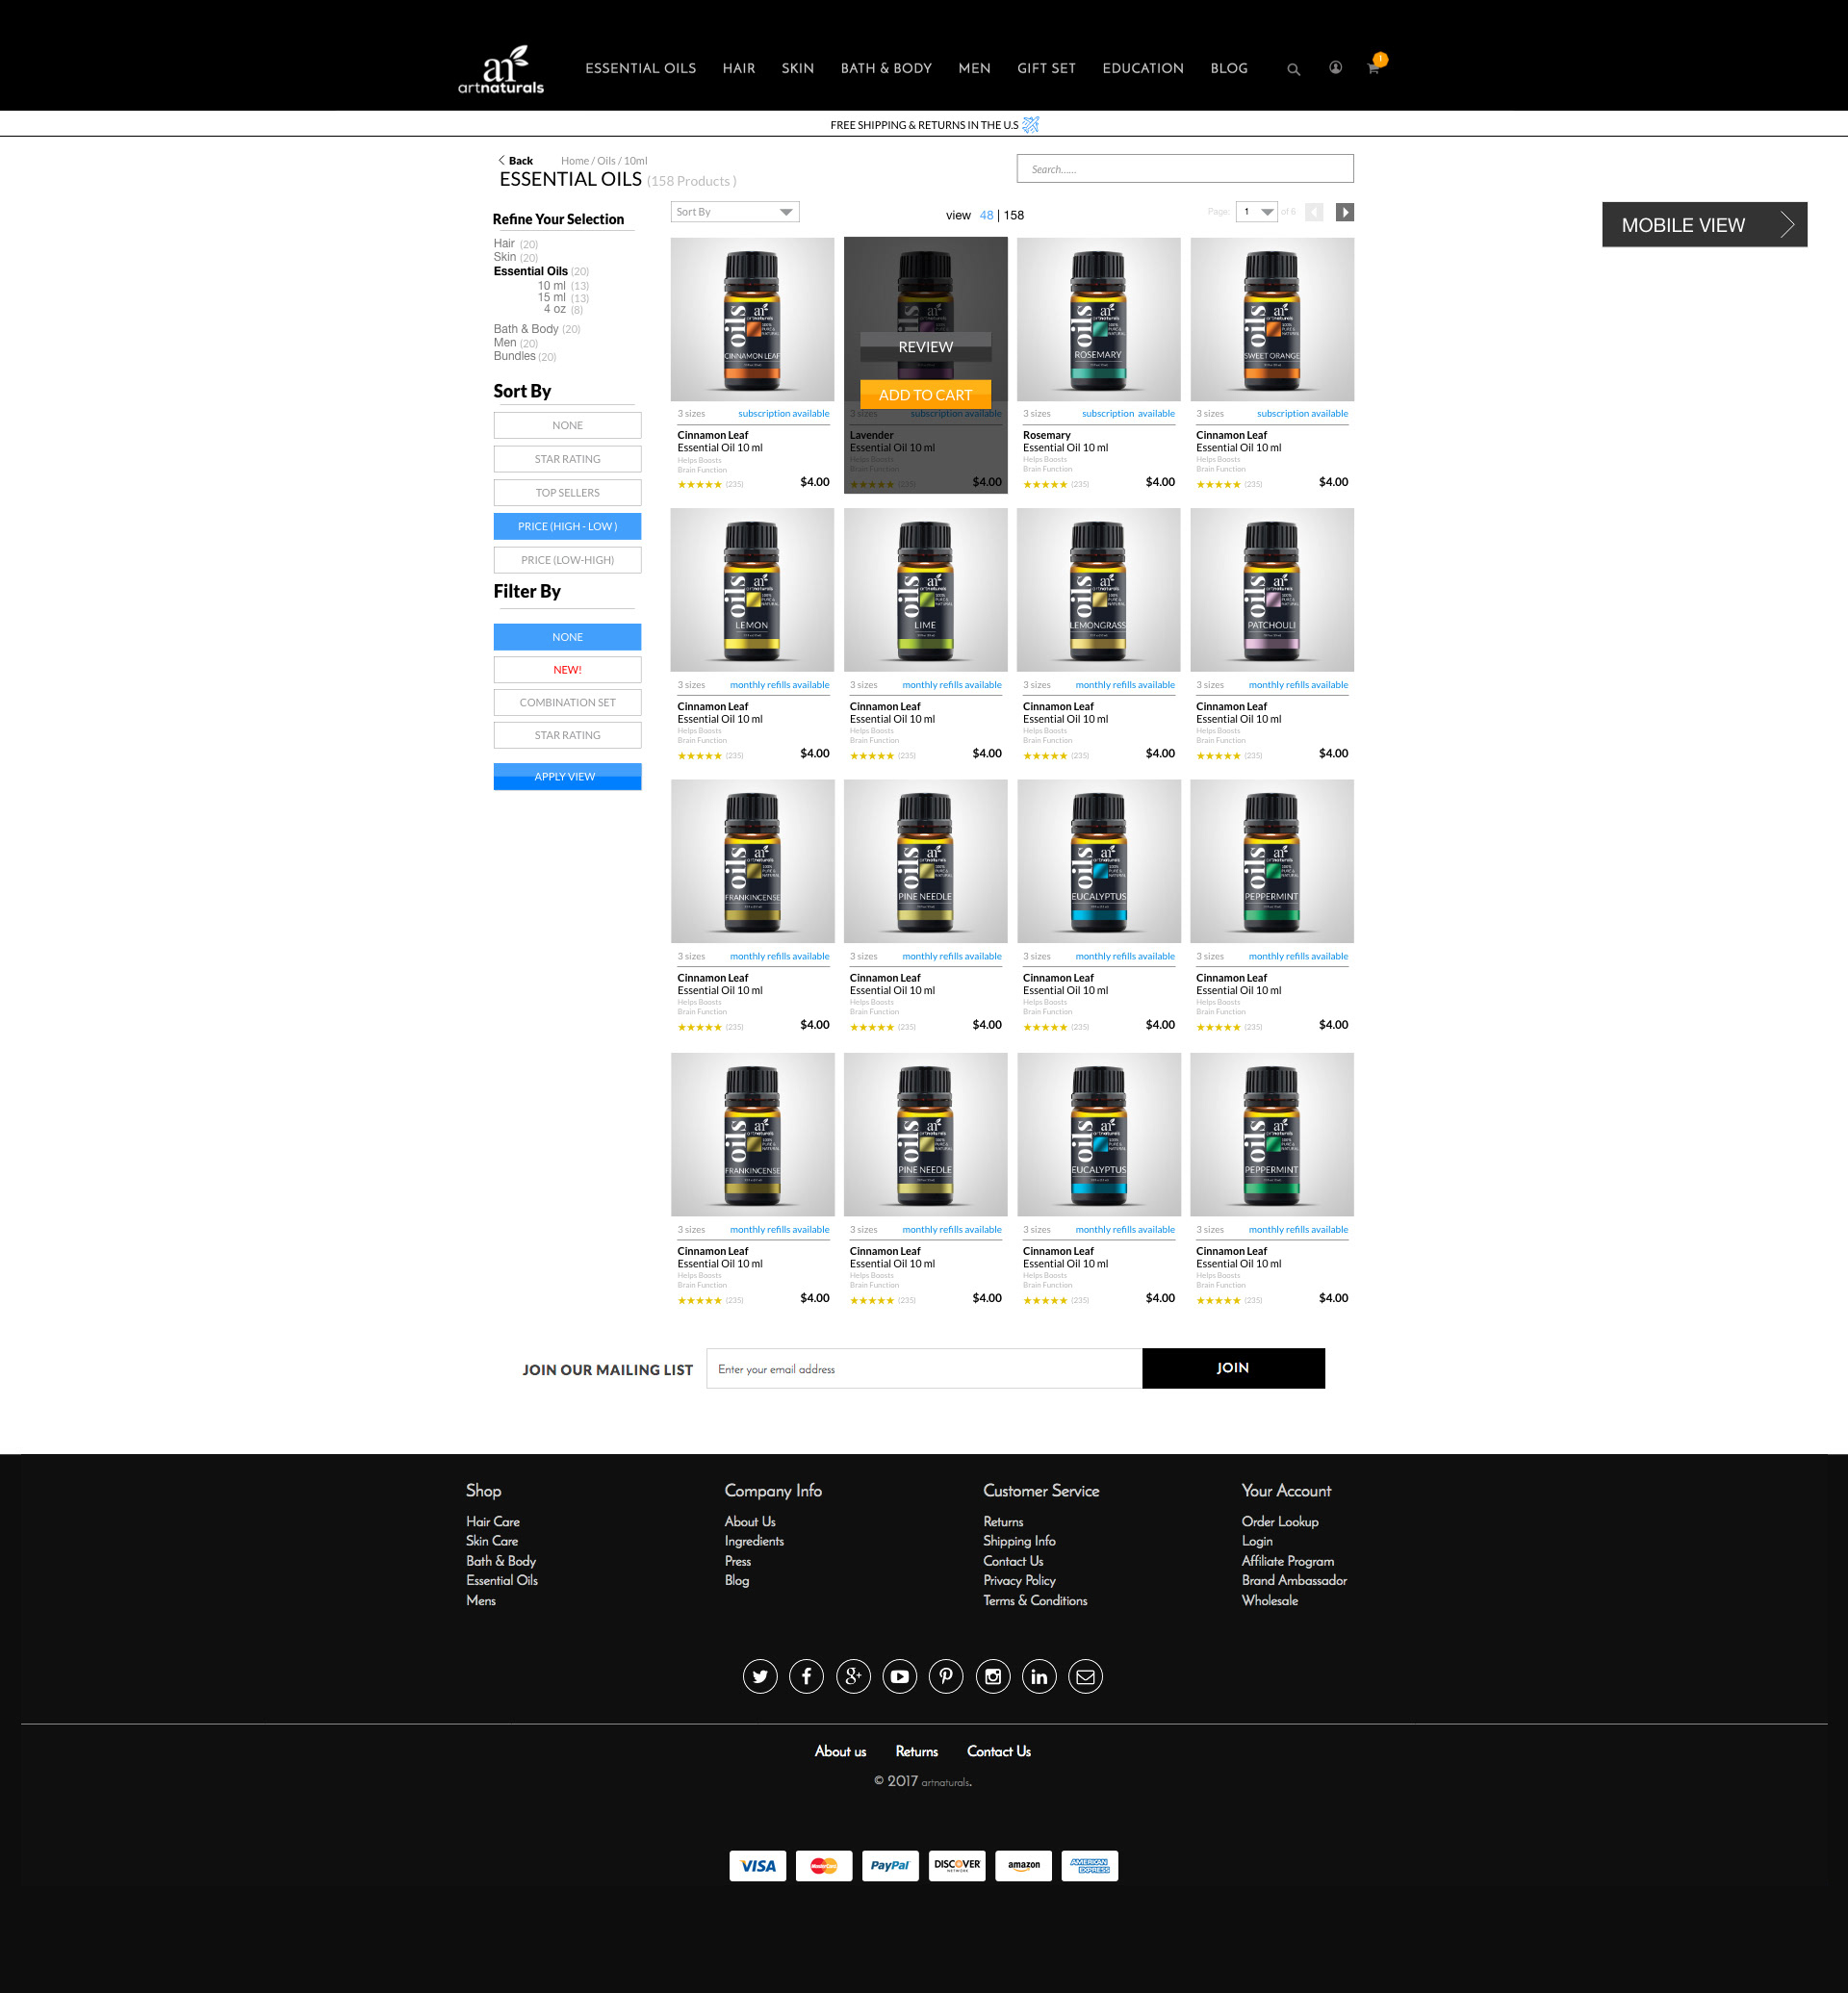
Task: Open the Lime bottle thumbnail
Action: (x=925, y=590)
